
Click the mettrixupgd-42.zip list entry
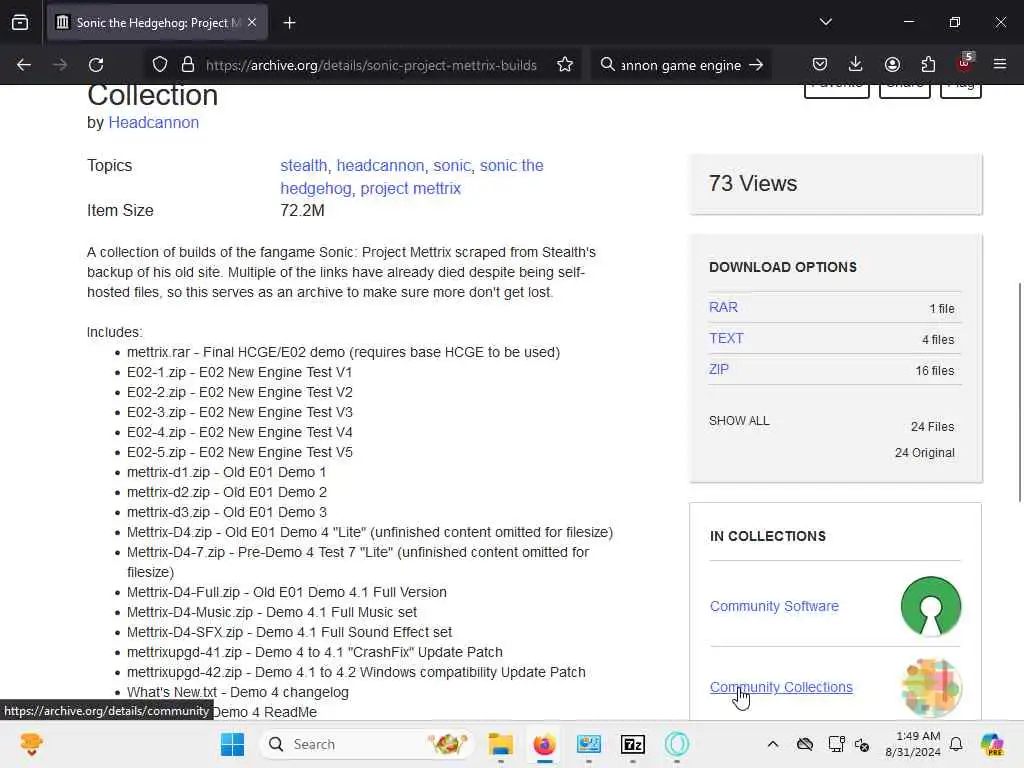(356, 672)
